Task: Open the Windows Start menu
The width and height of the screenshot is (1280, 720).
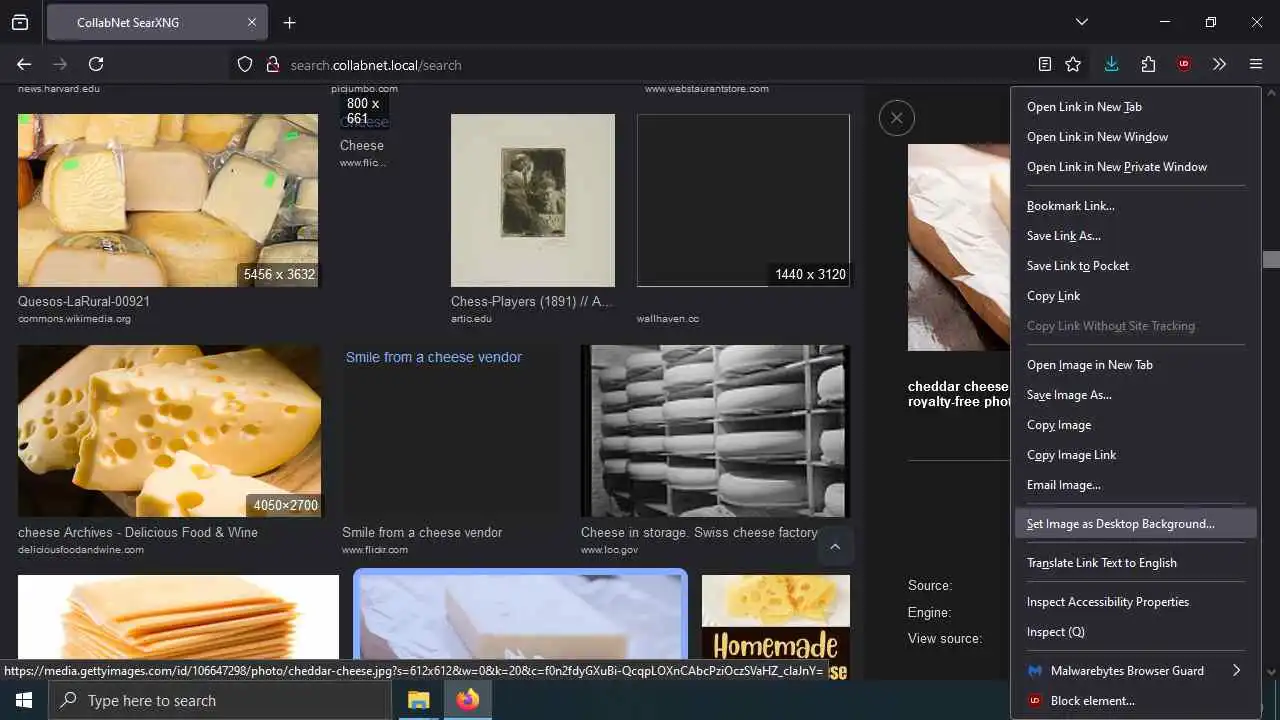Action: pos(24,700)
